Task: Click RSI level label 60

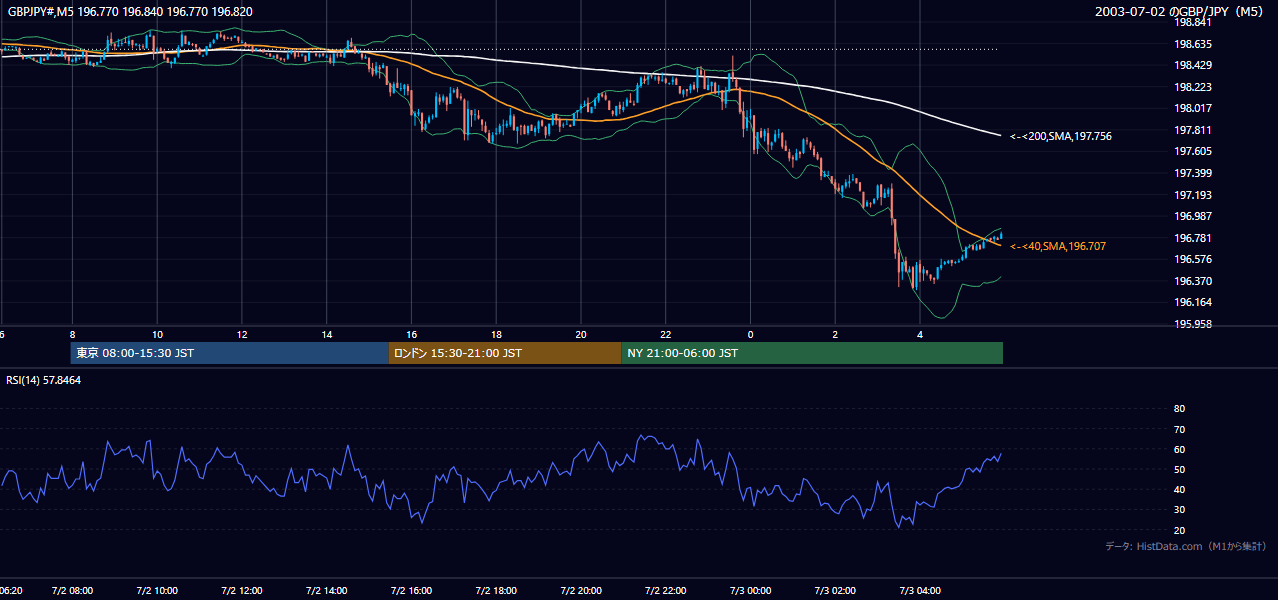Action: coord(1179,449)
